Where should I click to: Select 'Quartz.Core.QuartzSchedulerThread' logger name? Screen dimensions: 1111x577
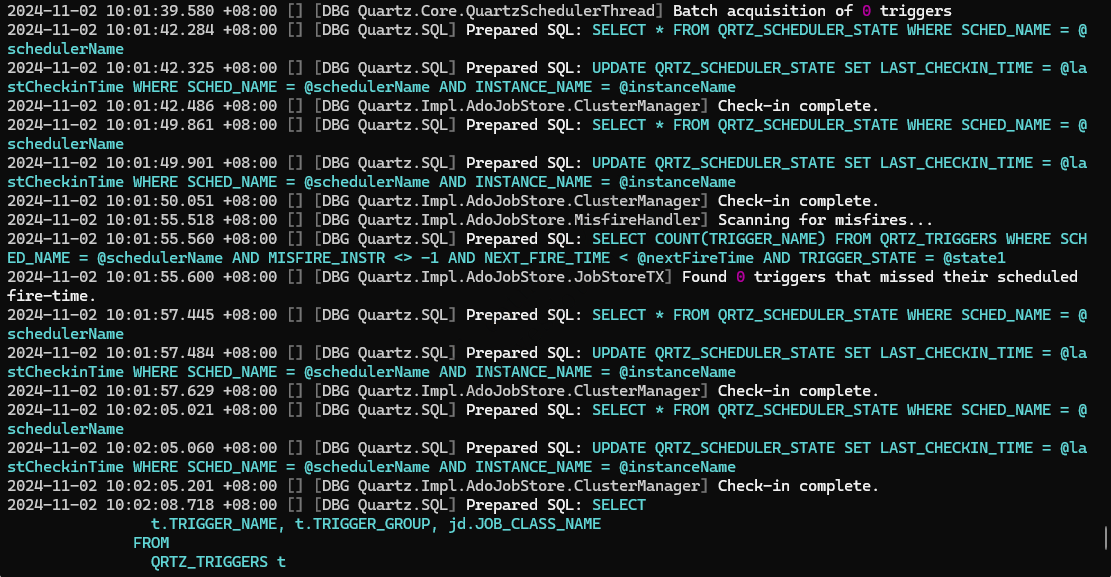coord(506,11)
